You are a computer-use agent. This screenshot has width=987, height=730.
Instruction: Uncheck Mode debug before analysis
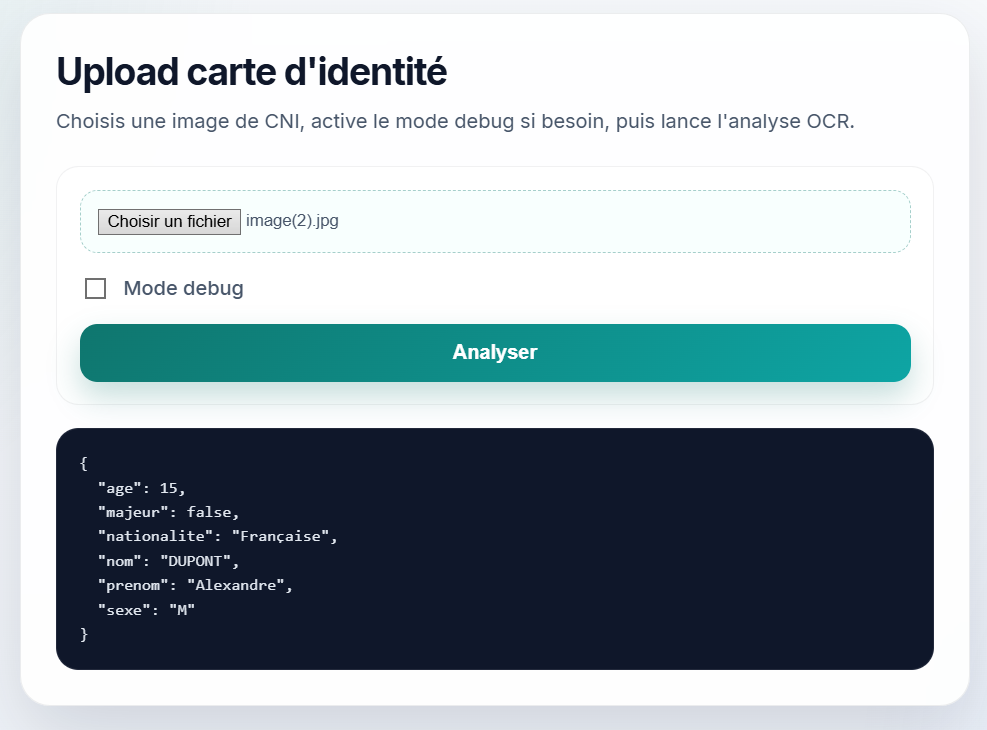(x=96, y=289)
